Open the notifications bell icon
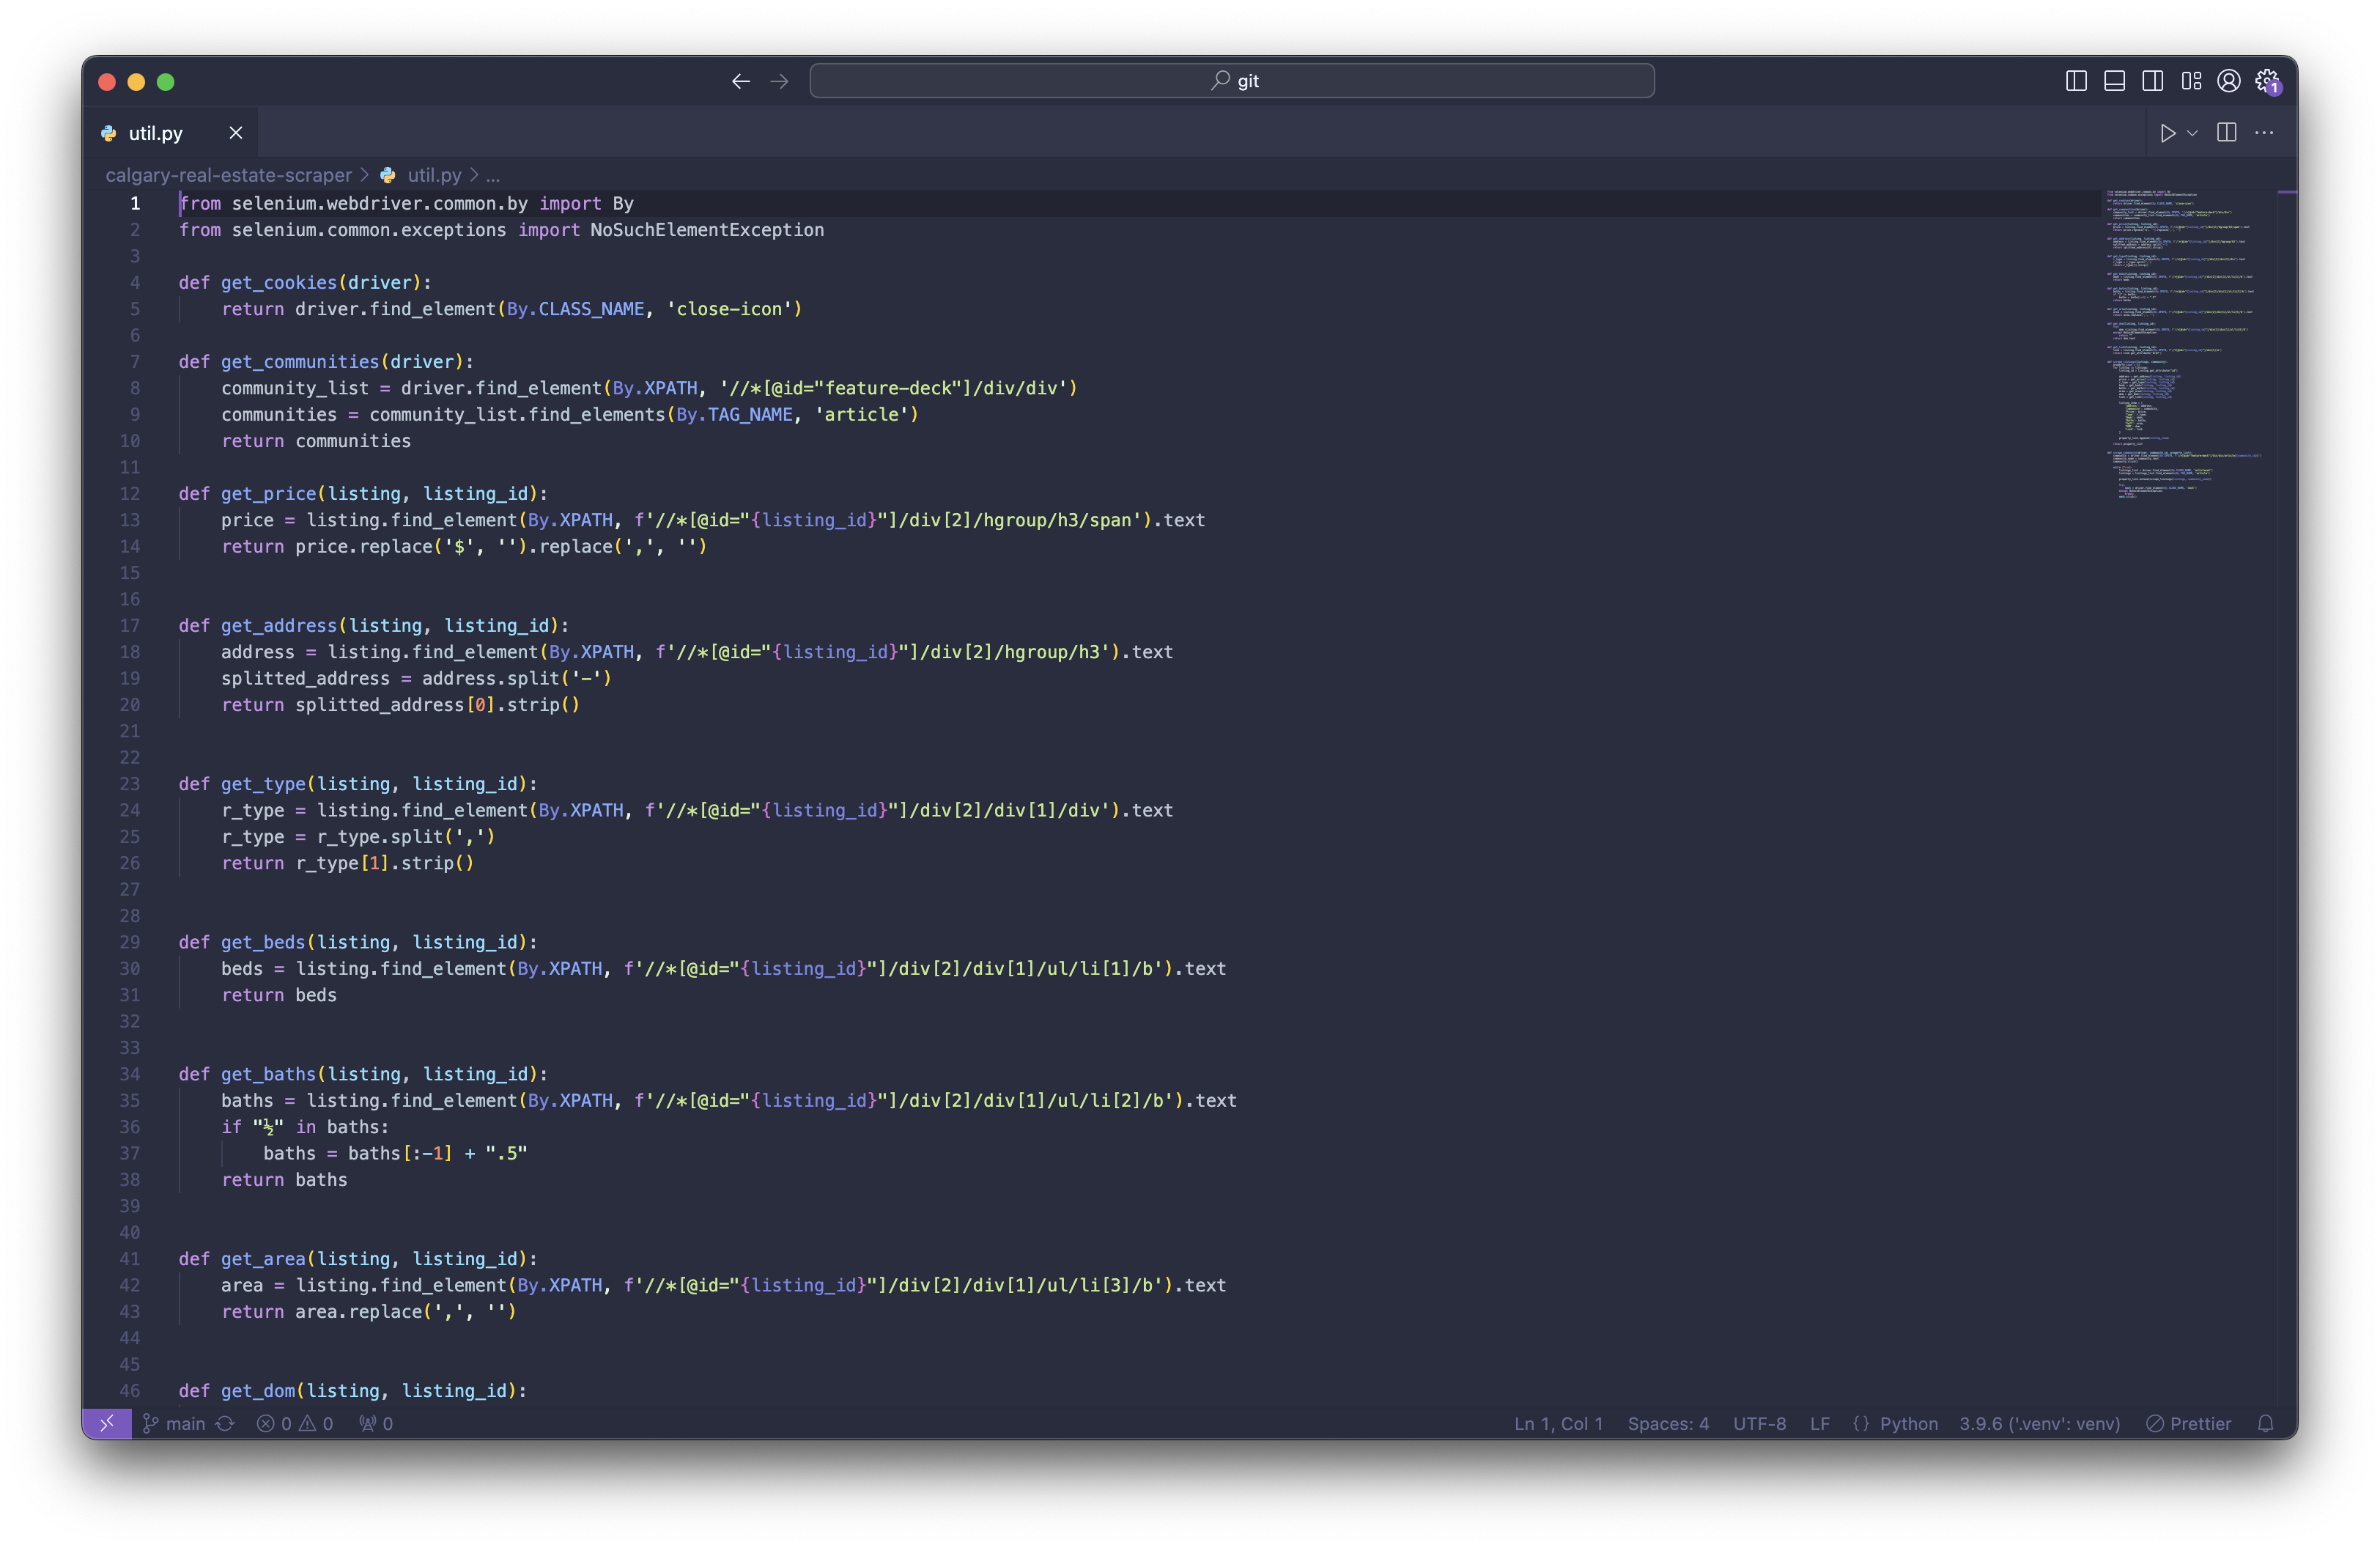This screenshot has height=1548, width=2380. (x=2266, y=1423)
